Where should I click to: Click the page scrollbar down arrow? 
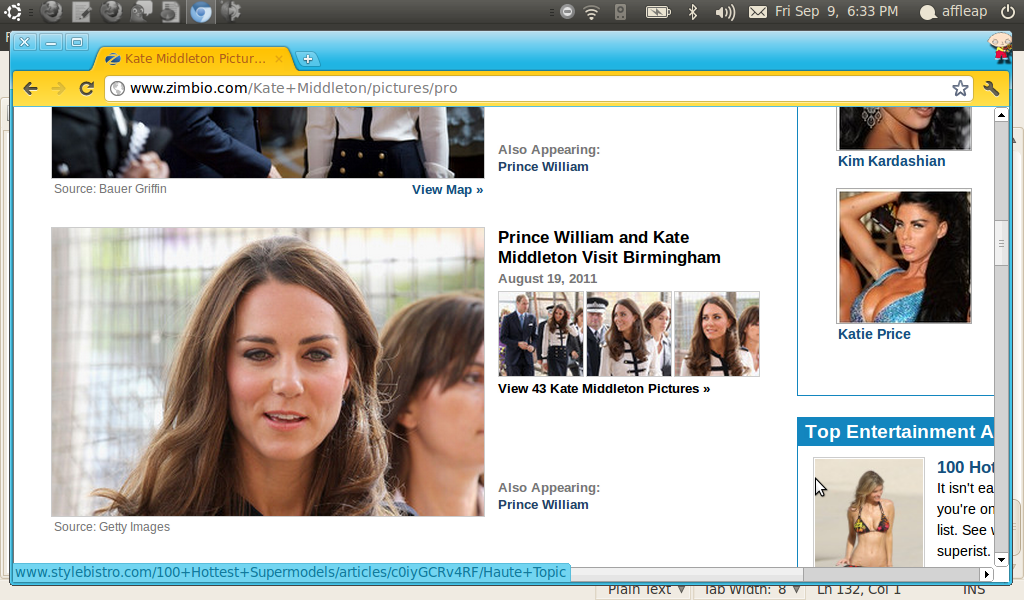(x=1001, y=560)
